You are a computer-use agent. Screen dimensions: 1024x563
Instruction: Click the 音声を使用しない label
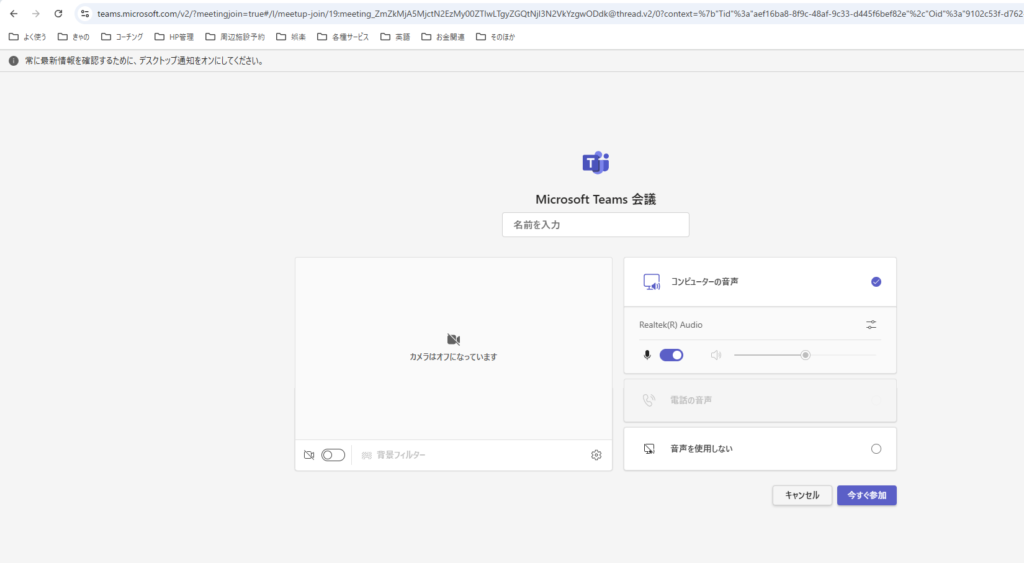click(x=701, y=449)
